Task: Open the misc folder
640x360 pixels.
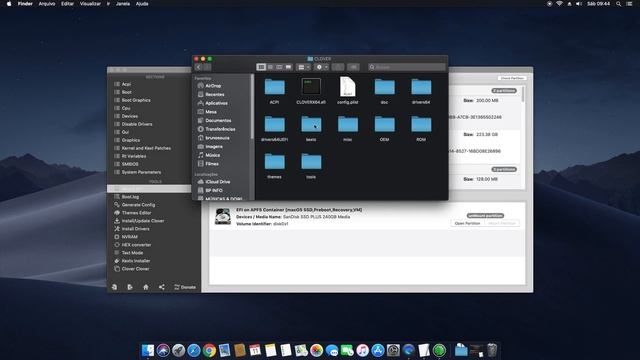Action: click(348, 124)
